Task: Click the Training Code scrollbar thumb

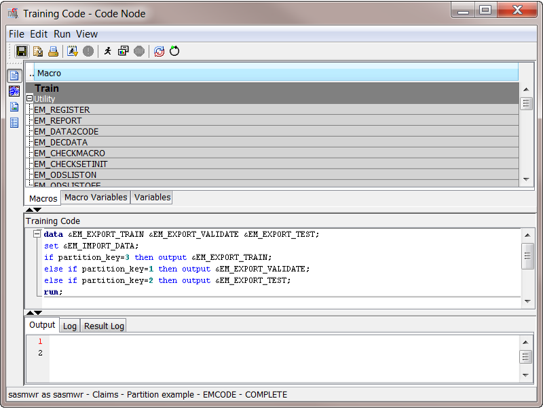Action: point(527,256)
